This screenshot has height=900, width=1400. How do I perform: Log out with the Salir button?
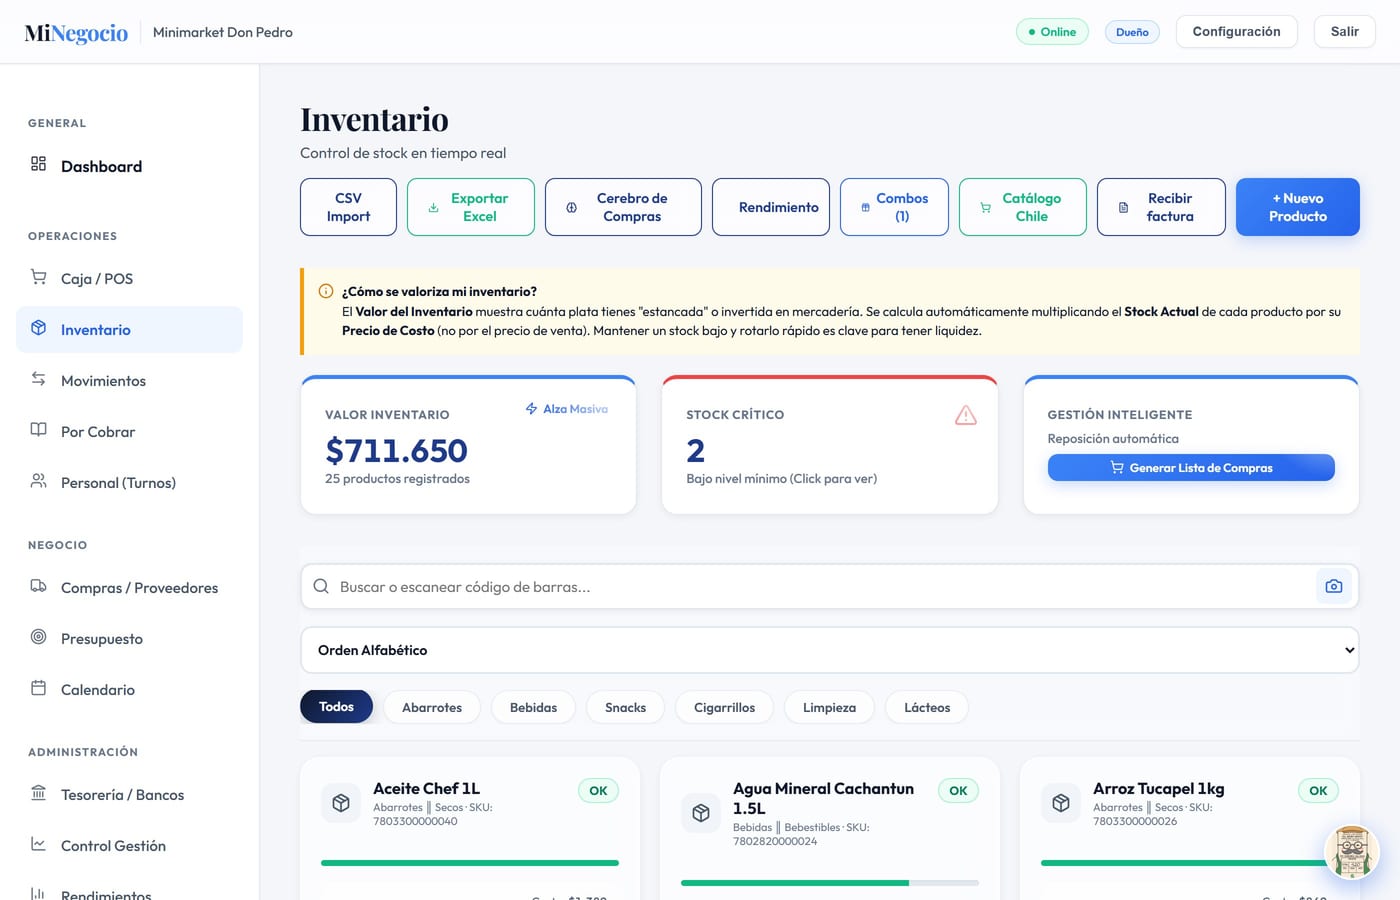point(1345,32)
